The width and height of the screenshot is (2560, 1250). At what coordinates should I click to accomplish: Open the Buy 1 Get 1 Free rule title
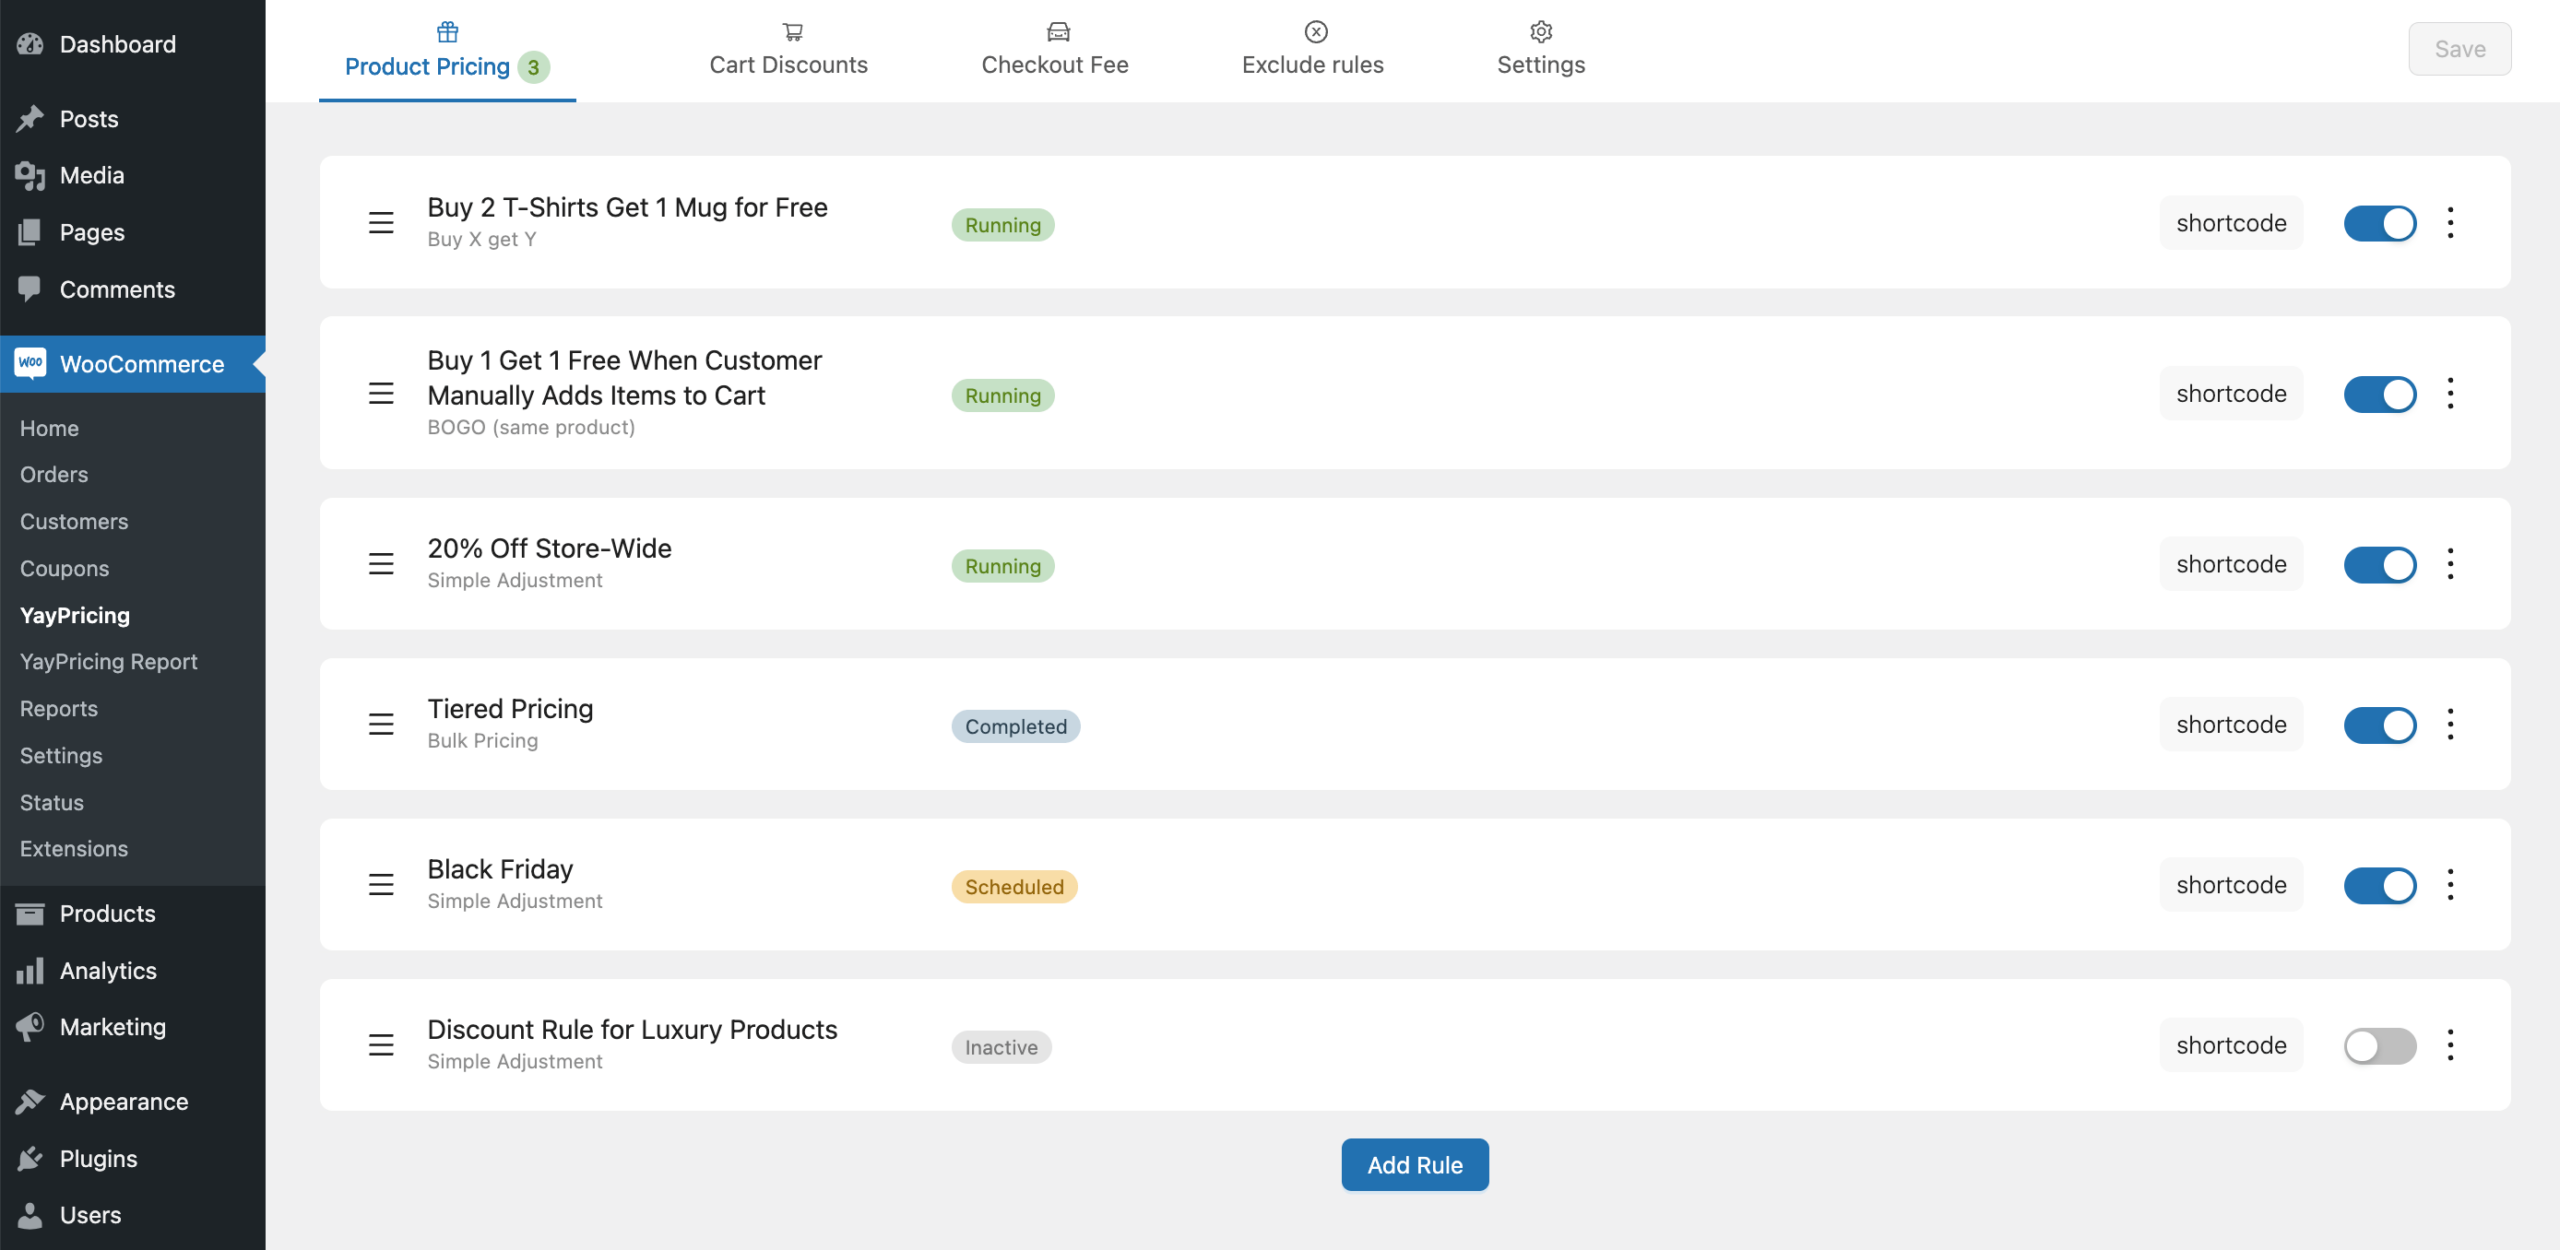pyautogui.click(x=624, y=377)
